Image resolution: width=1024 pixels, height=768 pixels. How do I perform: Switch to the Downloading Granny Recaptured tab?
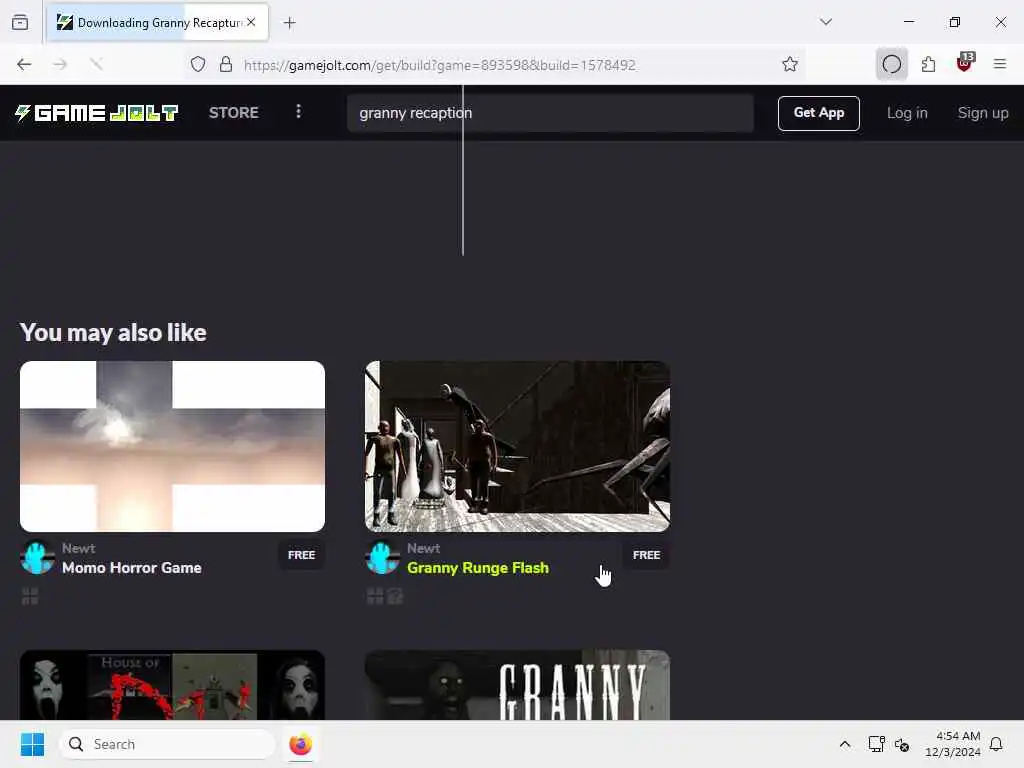(157, 23)
